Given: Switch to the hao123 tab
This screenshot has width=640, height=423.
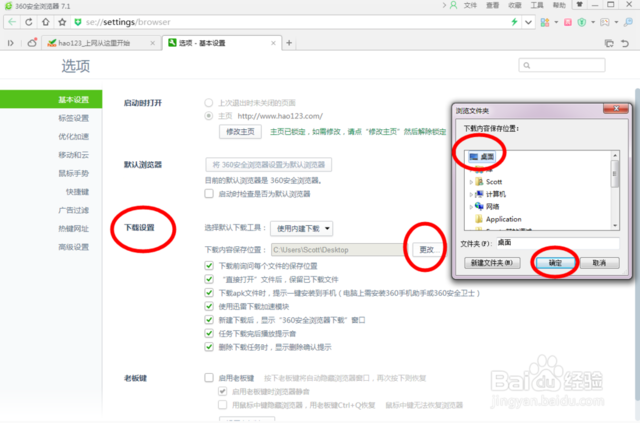Looking at the screenshot, I should point(100,43).
